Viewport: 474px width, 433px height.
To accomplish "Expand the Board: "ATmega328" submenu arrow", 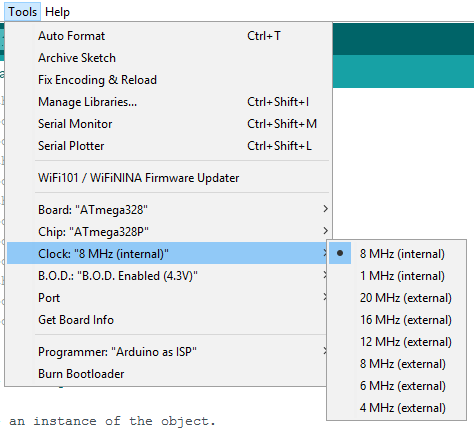I will [325, 209].
